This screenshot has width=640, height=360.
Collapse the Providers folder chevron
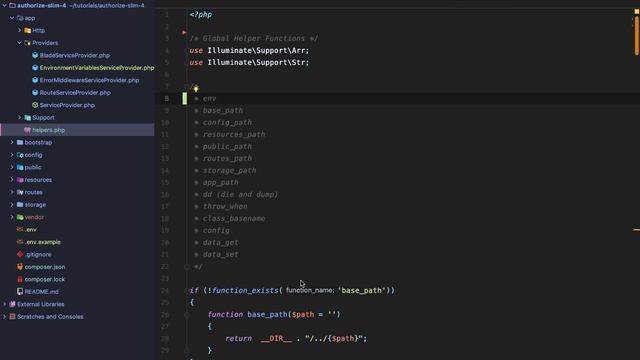coord(19,43)
